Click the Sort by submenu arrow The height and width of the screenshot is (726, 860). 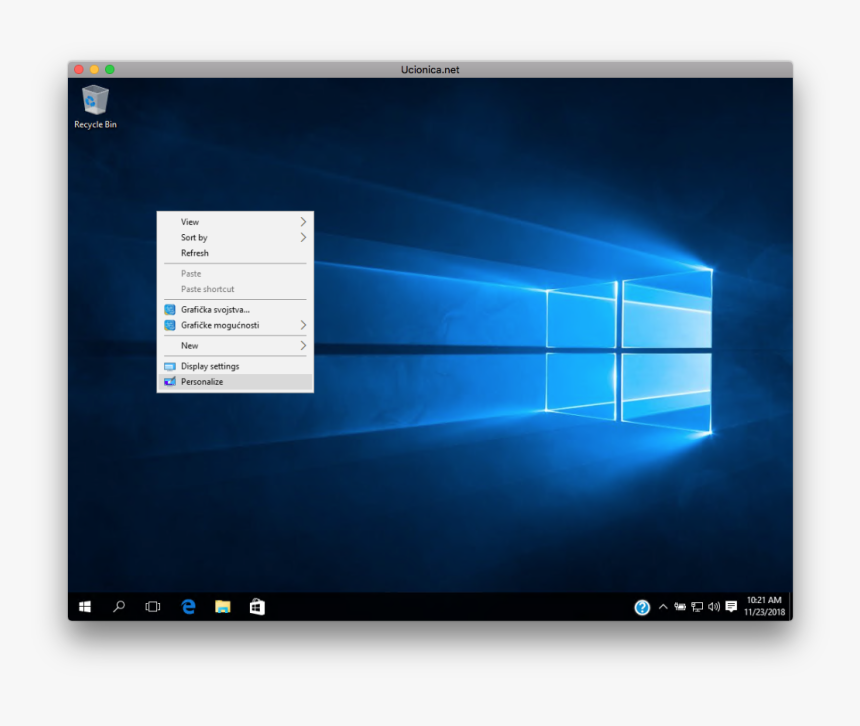click(303, 237)
